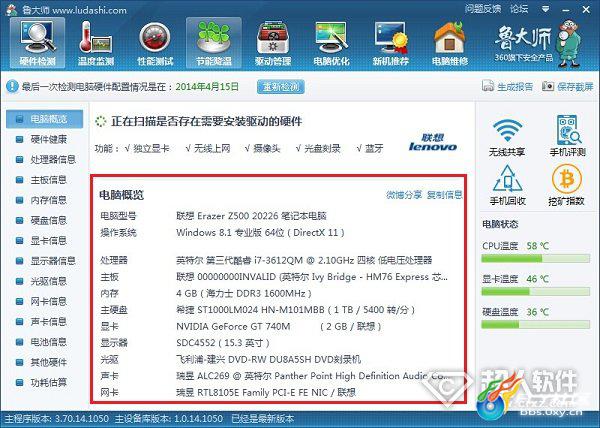Click the CPU温度 progress bar
The height and width of the screenshot is (428, 600).
[x=535, y=259]
